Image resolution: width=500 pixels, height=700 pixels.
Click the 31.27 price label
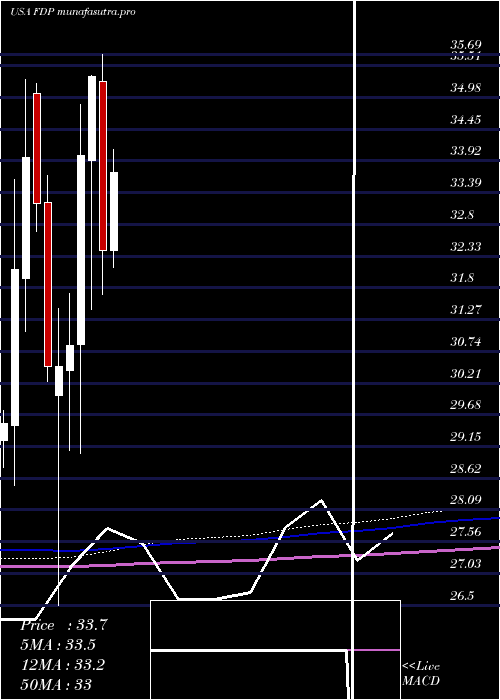(466, 309)
